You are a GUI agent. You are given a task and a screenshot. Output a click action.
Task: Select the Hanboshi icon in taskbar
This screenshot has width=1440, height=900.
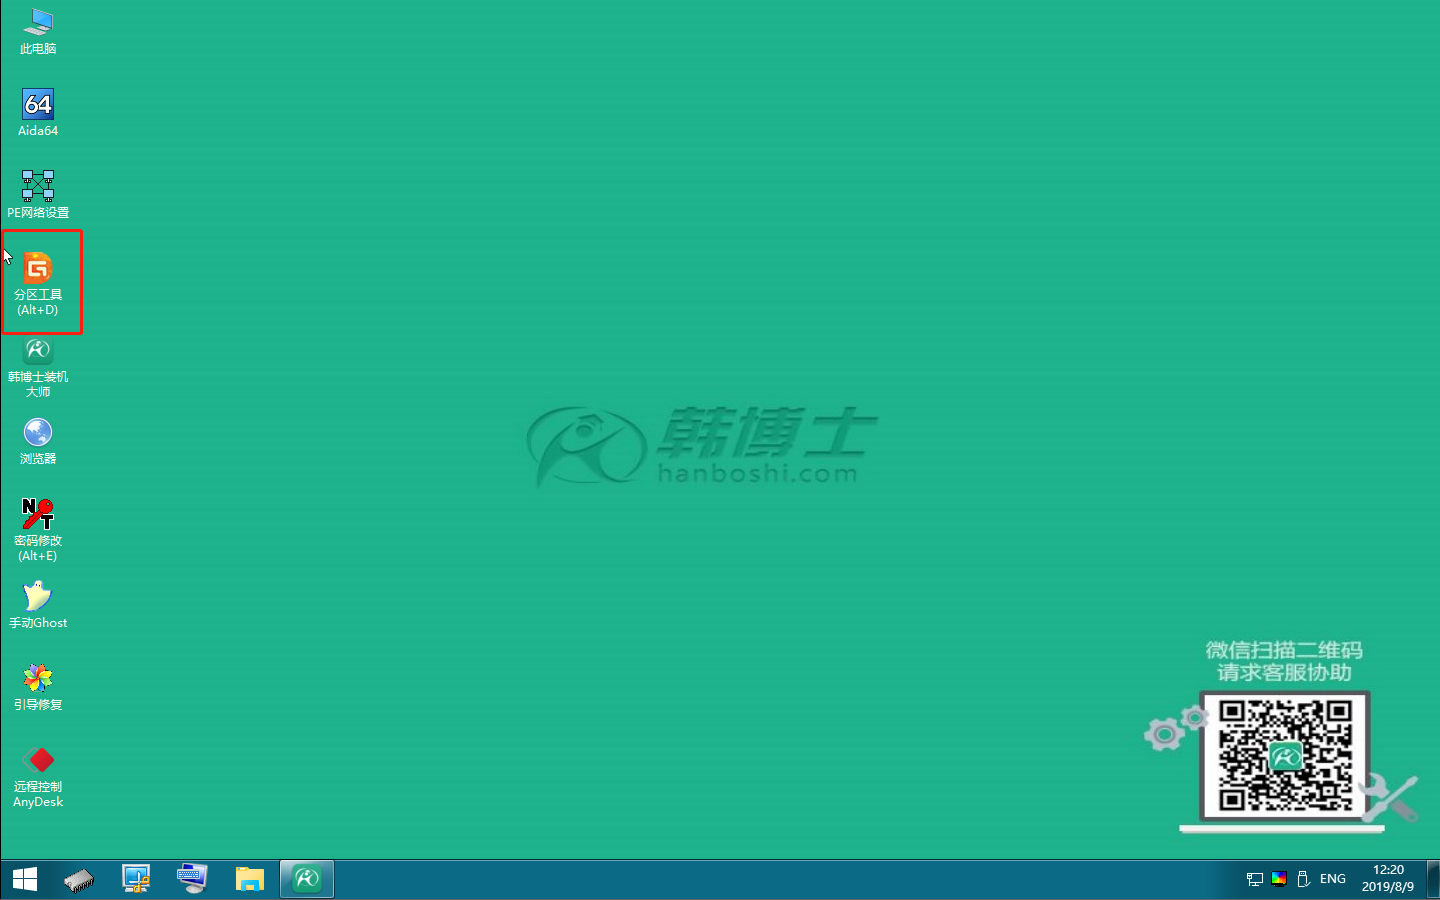coord(306,879)
